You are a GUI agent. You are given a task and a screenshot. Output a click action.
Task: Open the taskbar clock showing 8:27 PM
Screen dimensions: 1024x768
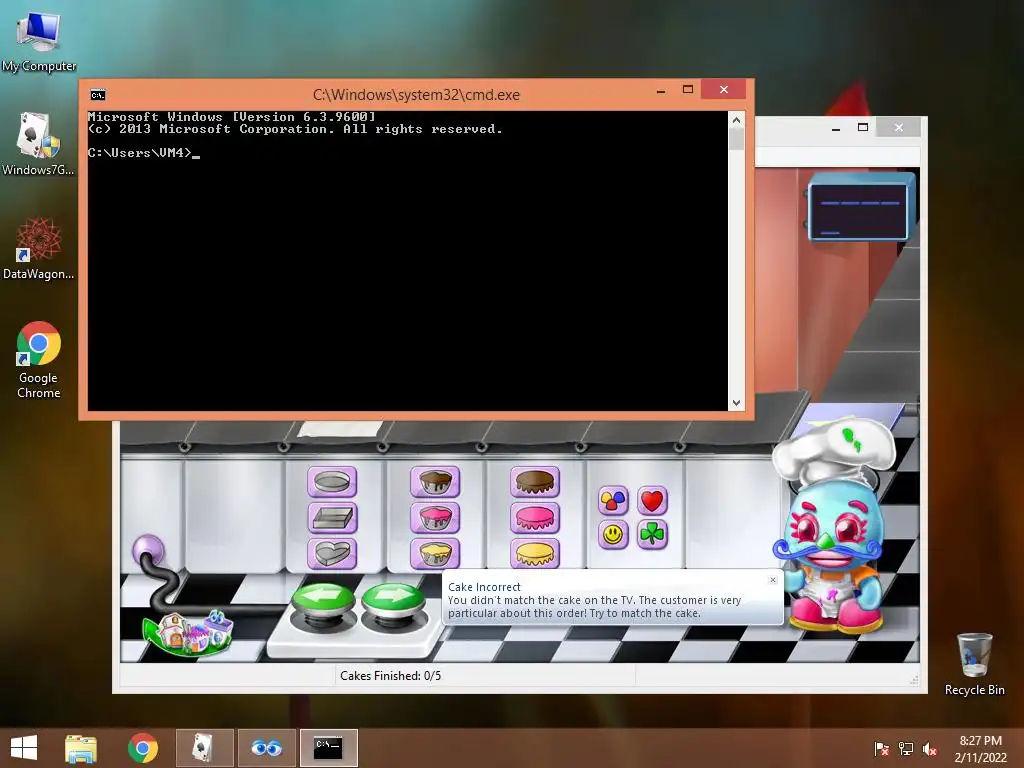pyautogui.click(x=980, y=749)
